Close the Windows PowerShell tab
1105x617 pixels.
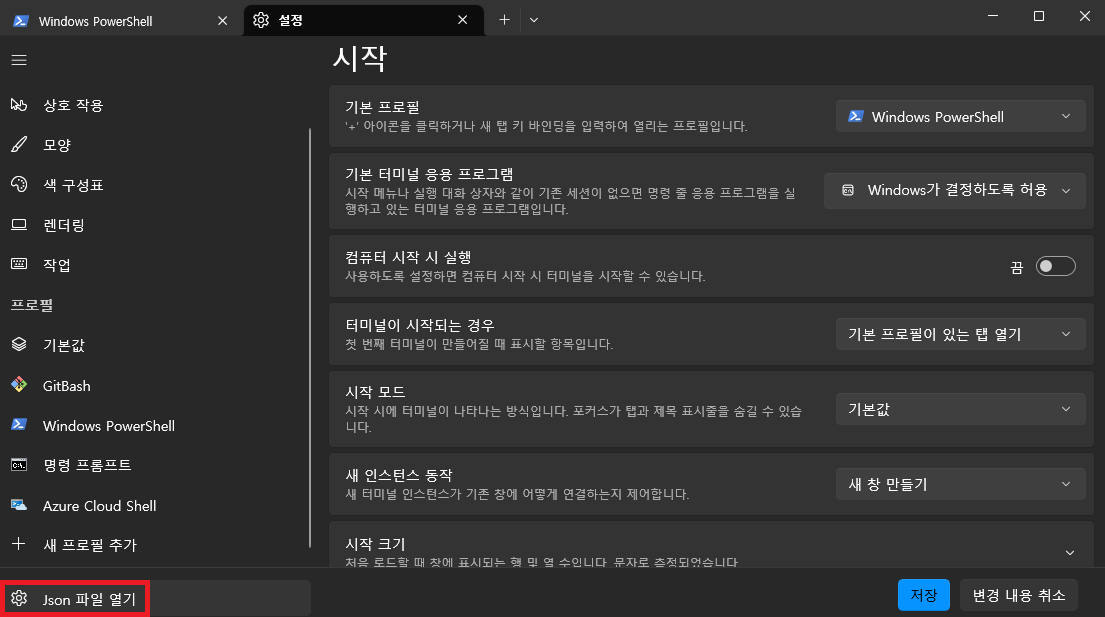tap(223, 20)
